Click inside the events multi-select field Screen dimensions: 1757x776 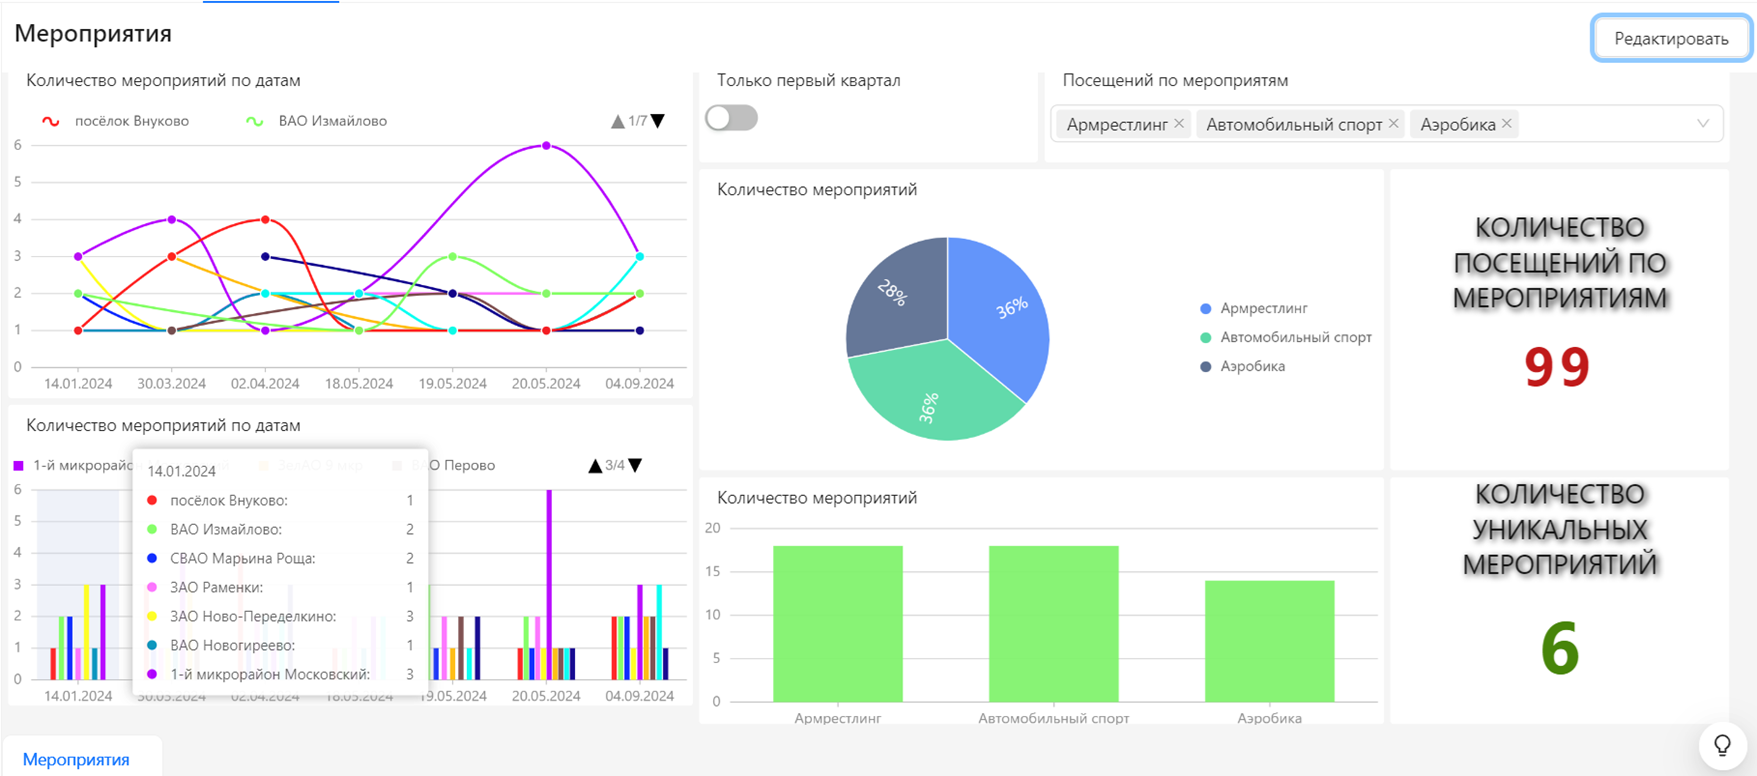pos(1386,124)
